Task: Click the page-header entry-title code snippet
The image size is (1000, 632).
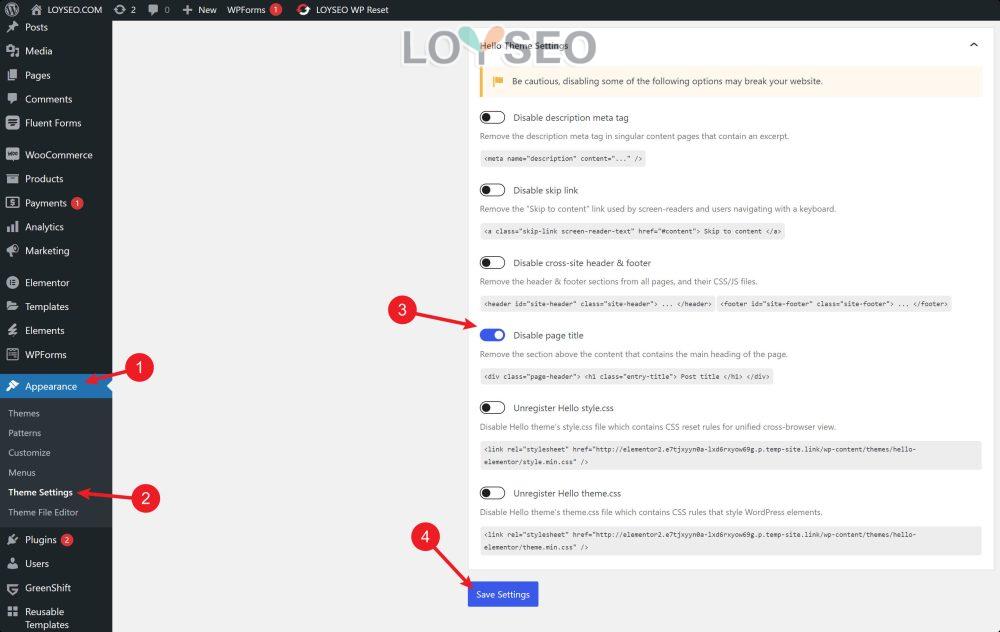Action: 626,377
